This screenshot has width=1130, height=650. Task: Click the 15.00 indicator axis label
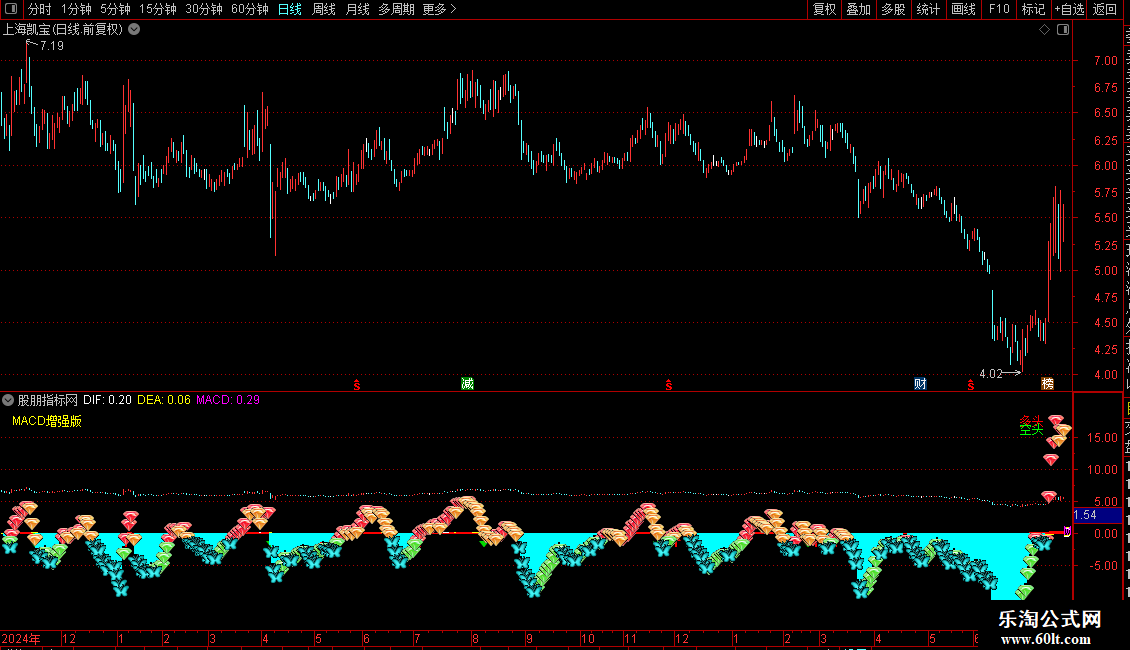[1103, 437]
